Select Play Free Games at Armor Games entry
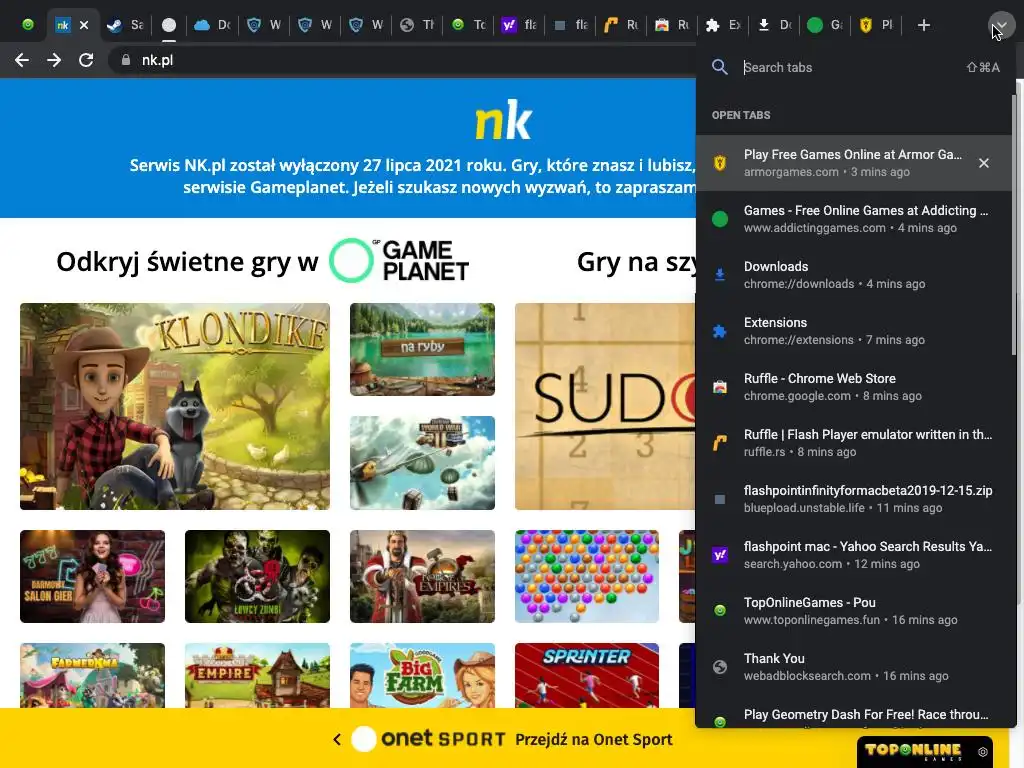The width and height of the screenshot is (1024, 768). (x=853, y=163)
